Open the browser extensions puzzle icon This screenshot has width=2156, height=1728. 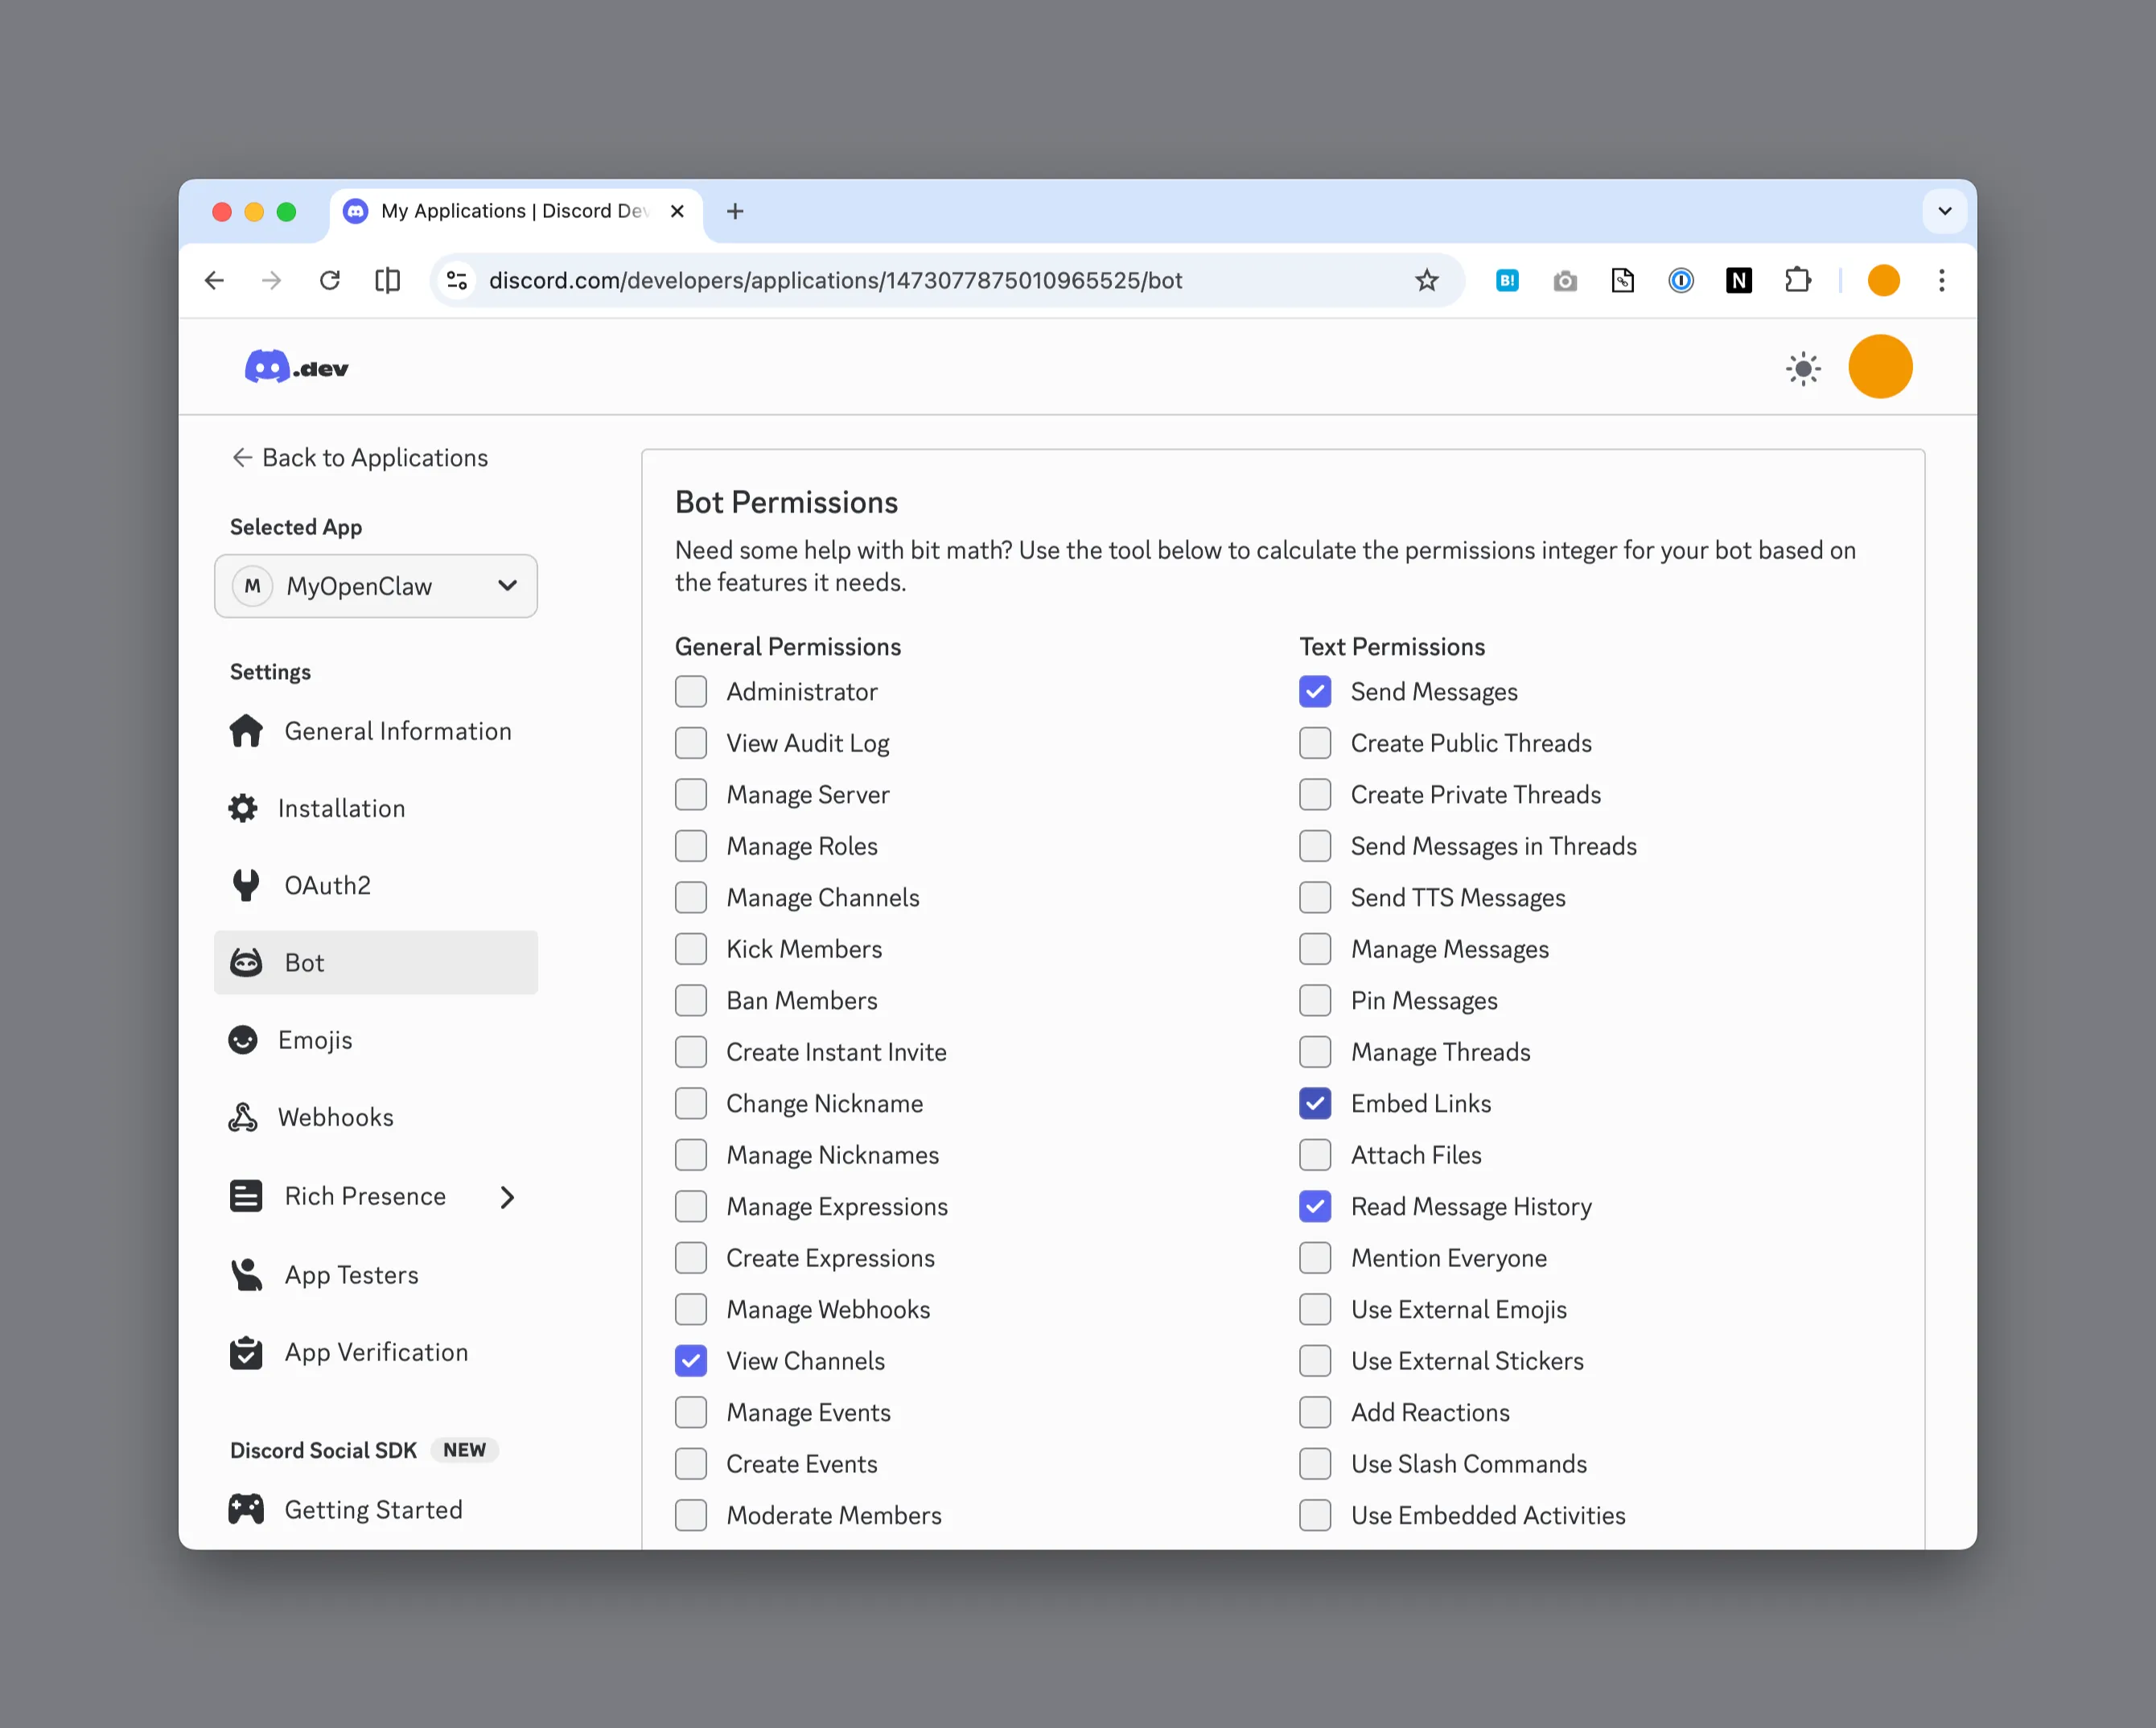[x=1797, y=281]
